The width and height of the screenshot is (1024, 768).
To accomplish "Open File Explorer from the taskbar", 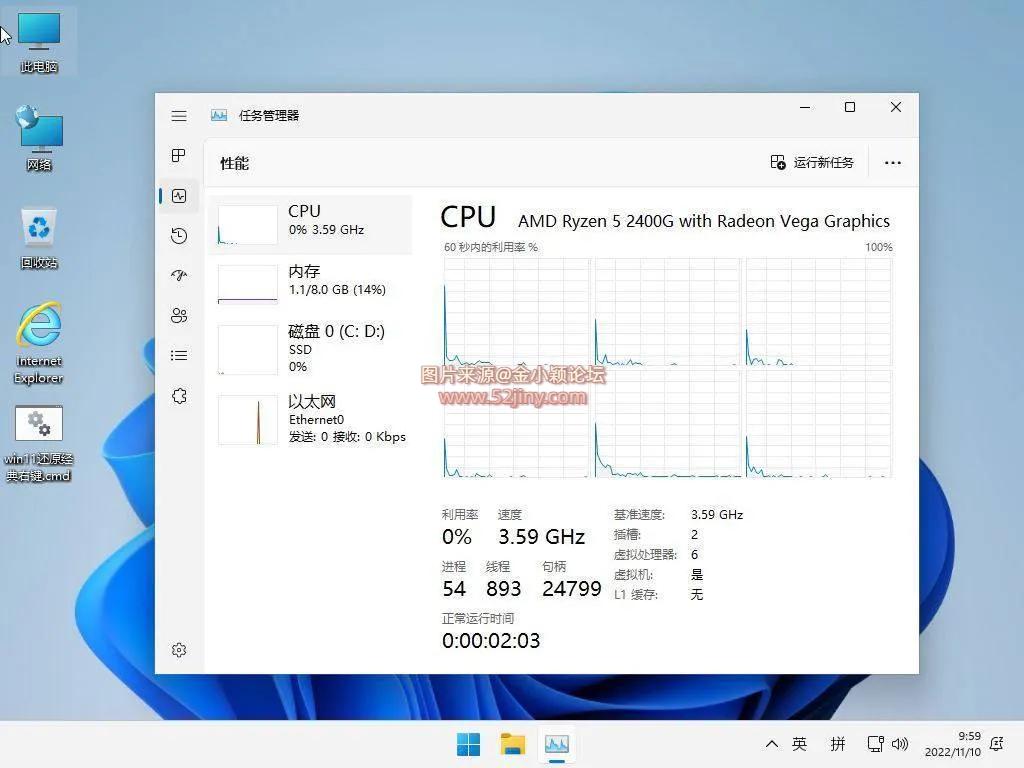I will (x=513, y=744).
